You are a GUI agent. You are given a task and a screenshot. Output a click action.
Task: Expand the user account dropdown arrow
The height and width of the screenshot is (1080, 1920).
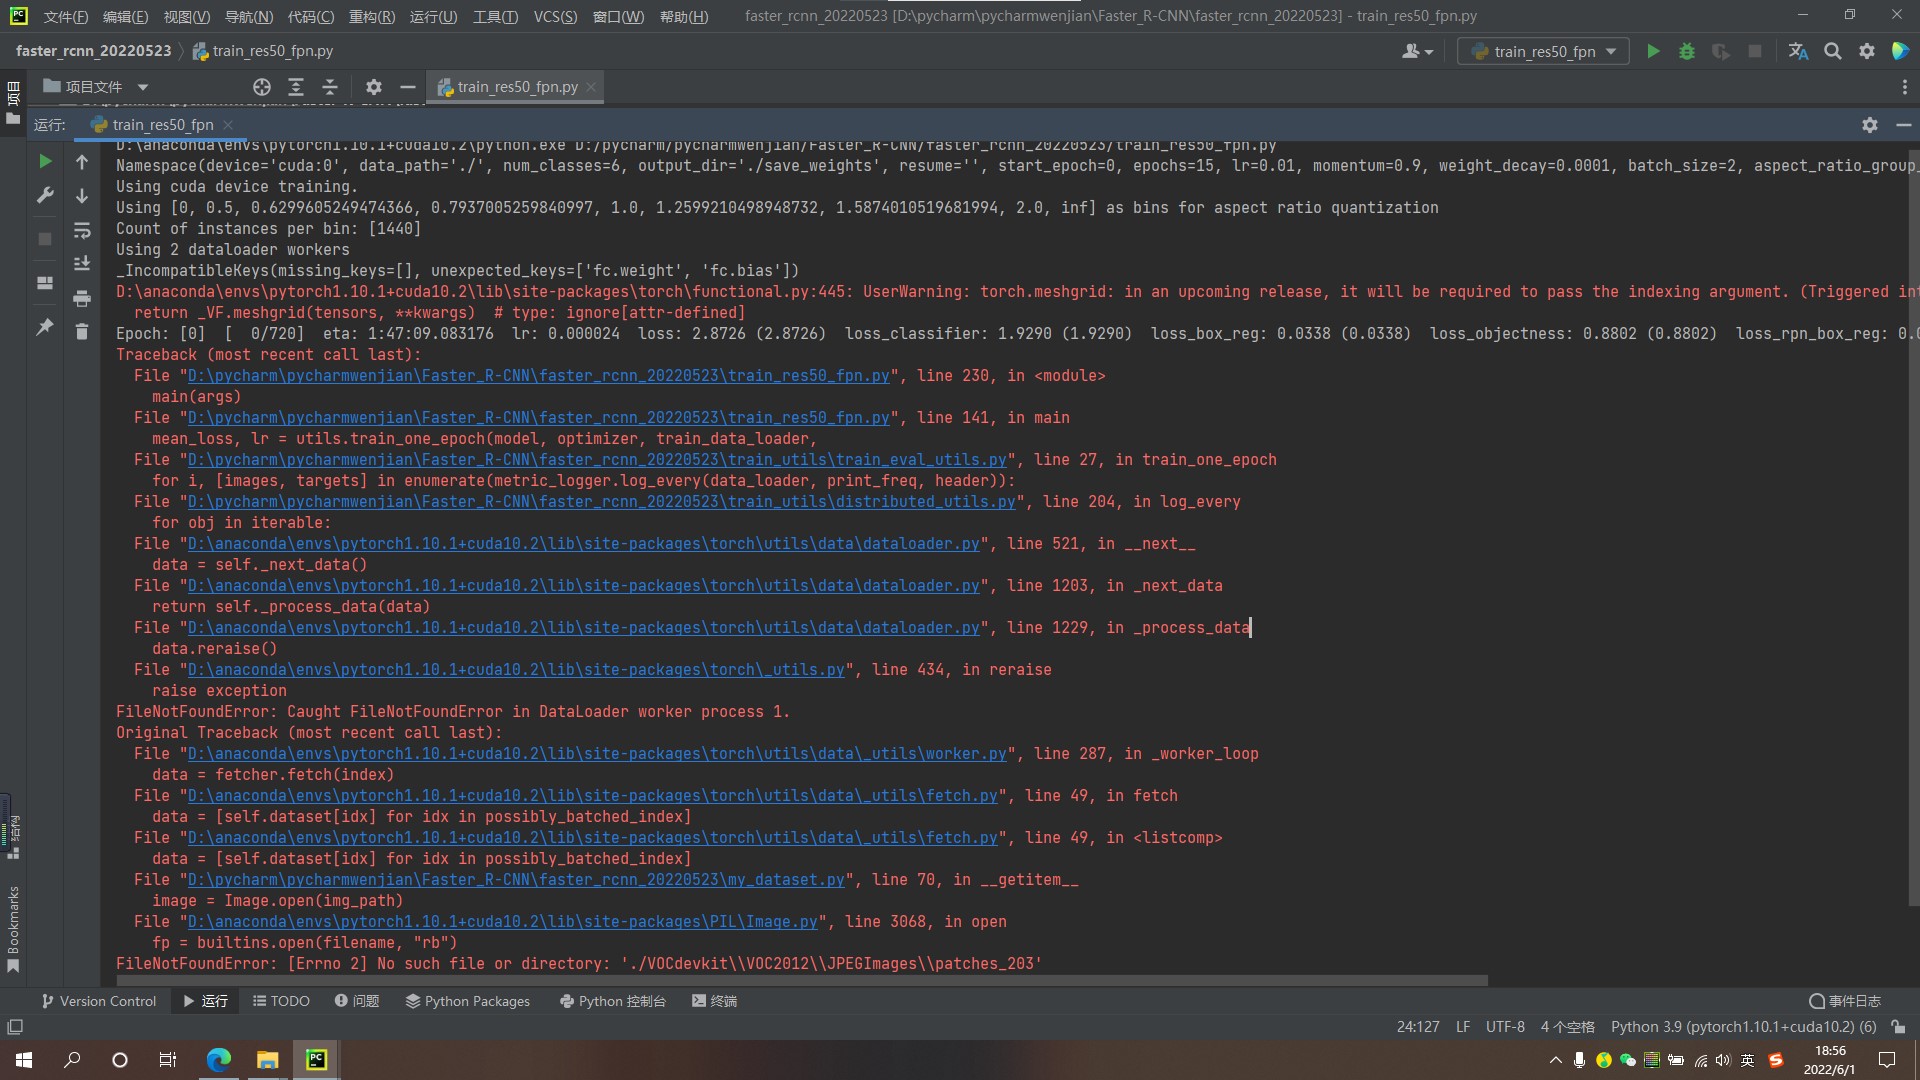(x=1427, y=51)
